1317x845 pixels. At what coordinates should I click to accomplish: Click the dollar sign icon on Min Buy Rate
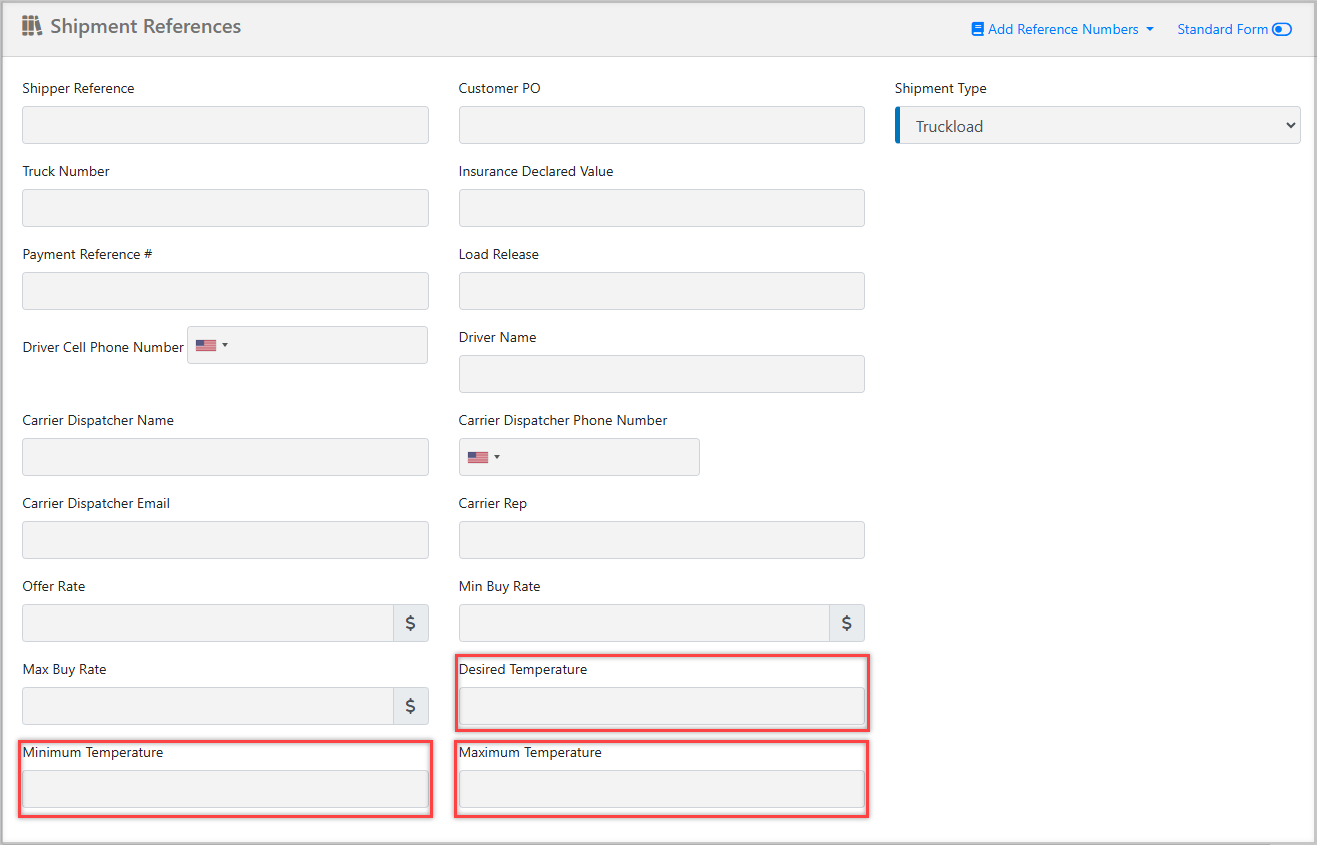847,622
